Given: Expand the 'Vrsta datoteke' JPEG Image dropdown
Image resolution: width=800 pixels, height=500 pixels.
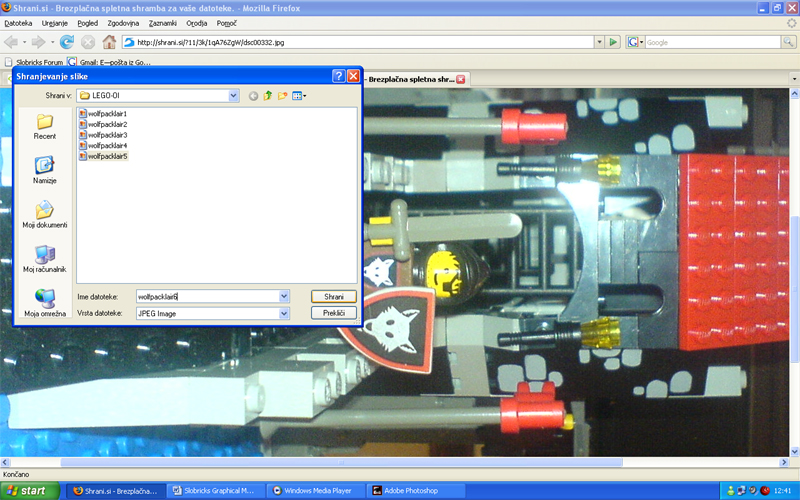Looking at the screenshot, I should click(x=284, y=313).
